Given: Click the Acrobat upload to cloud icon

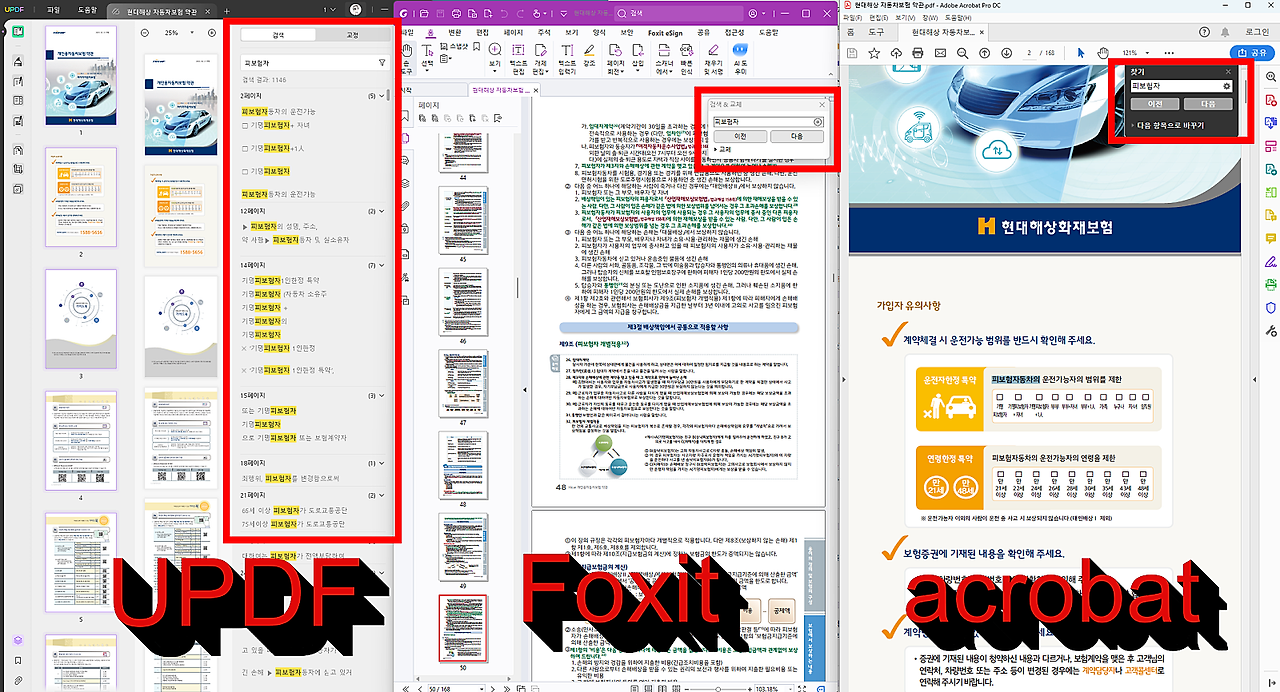Looking at the screenshot, I should [895, 53].
